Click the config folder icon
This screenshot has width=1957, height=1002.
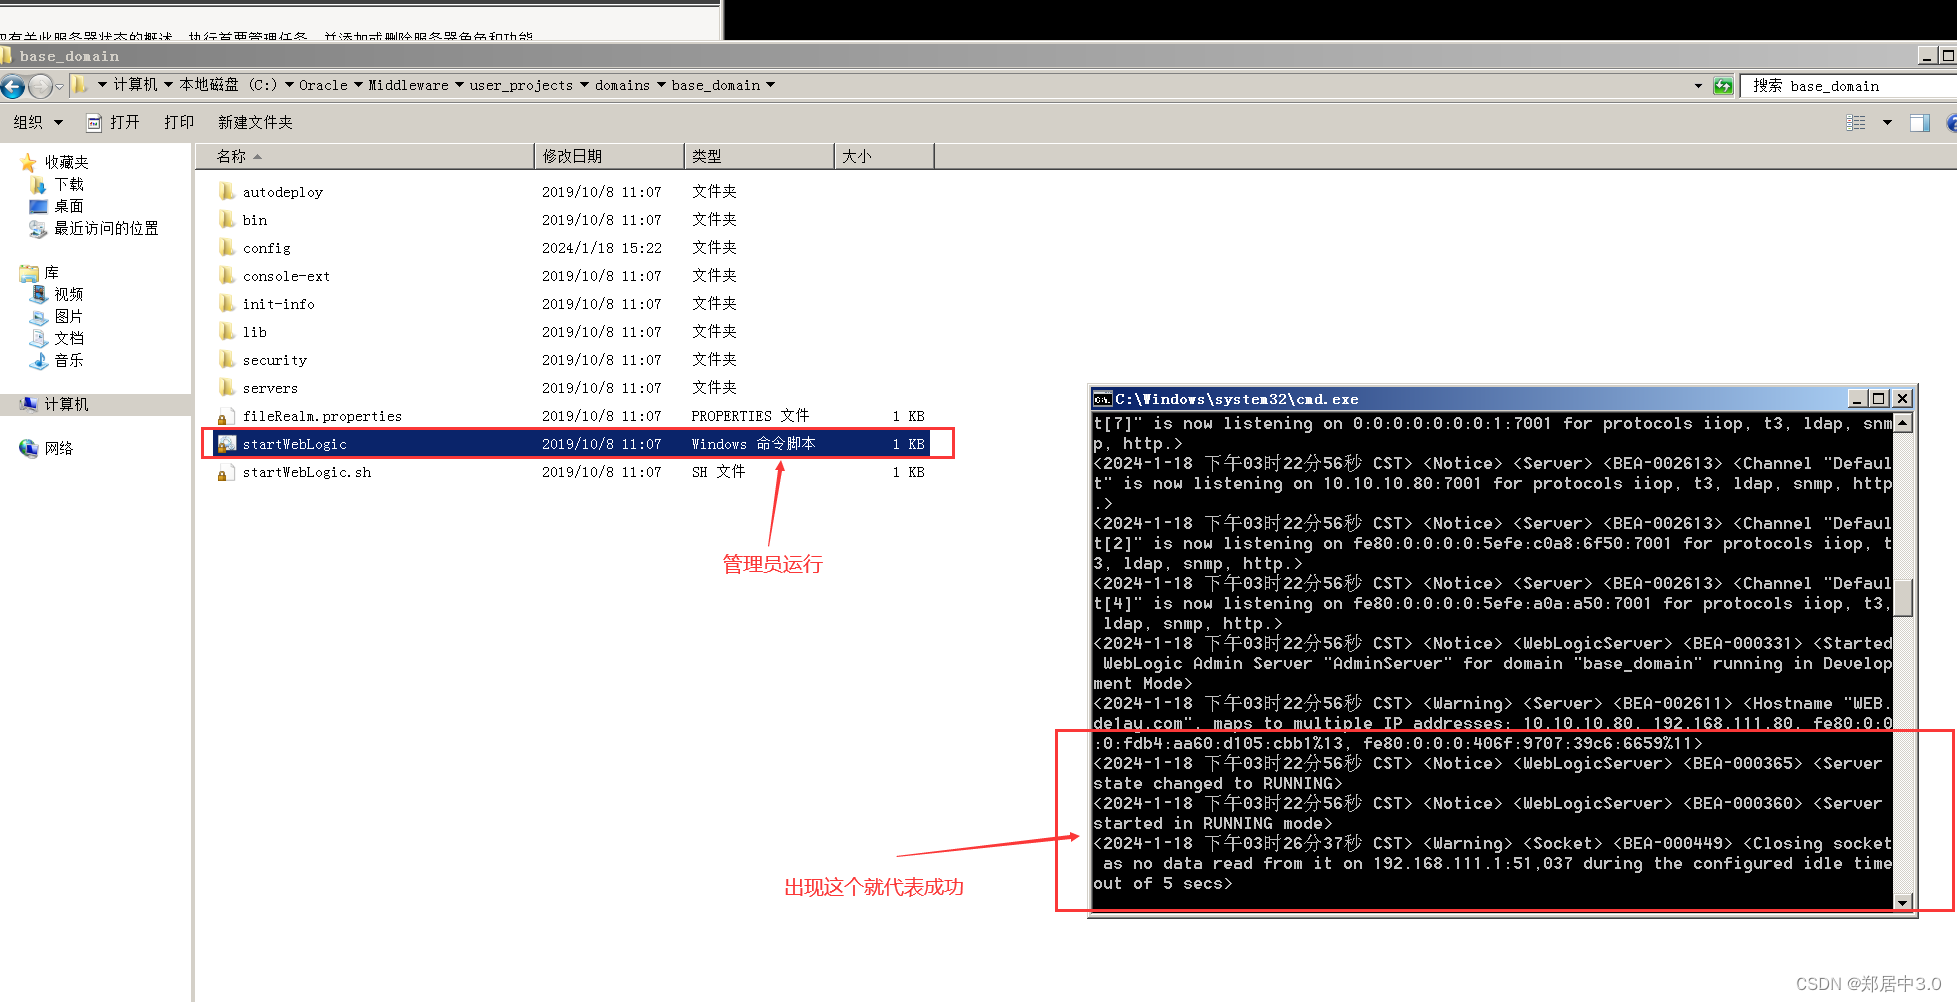[x=227, y=247]
